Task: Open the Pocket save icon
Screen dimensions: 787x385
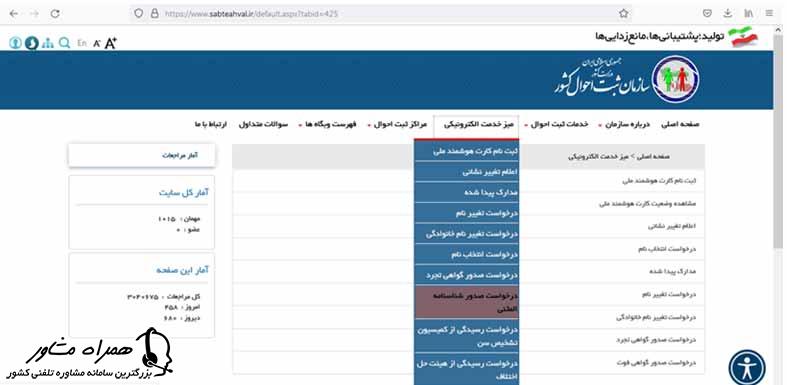Action: point(707,14)
